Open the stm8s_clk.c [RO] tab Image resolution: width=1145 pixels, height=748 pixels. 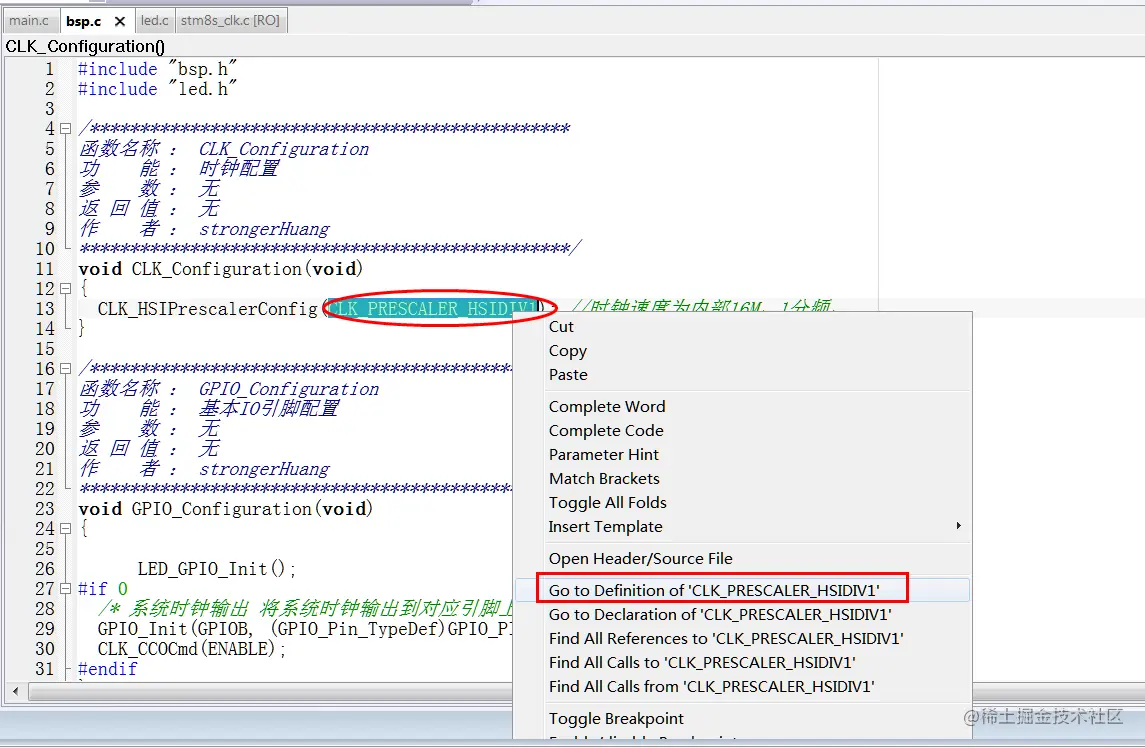[x=230, y=20]
